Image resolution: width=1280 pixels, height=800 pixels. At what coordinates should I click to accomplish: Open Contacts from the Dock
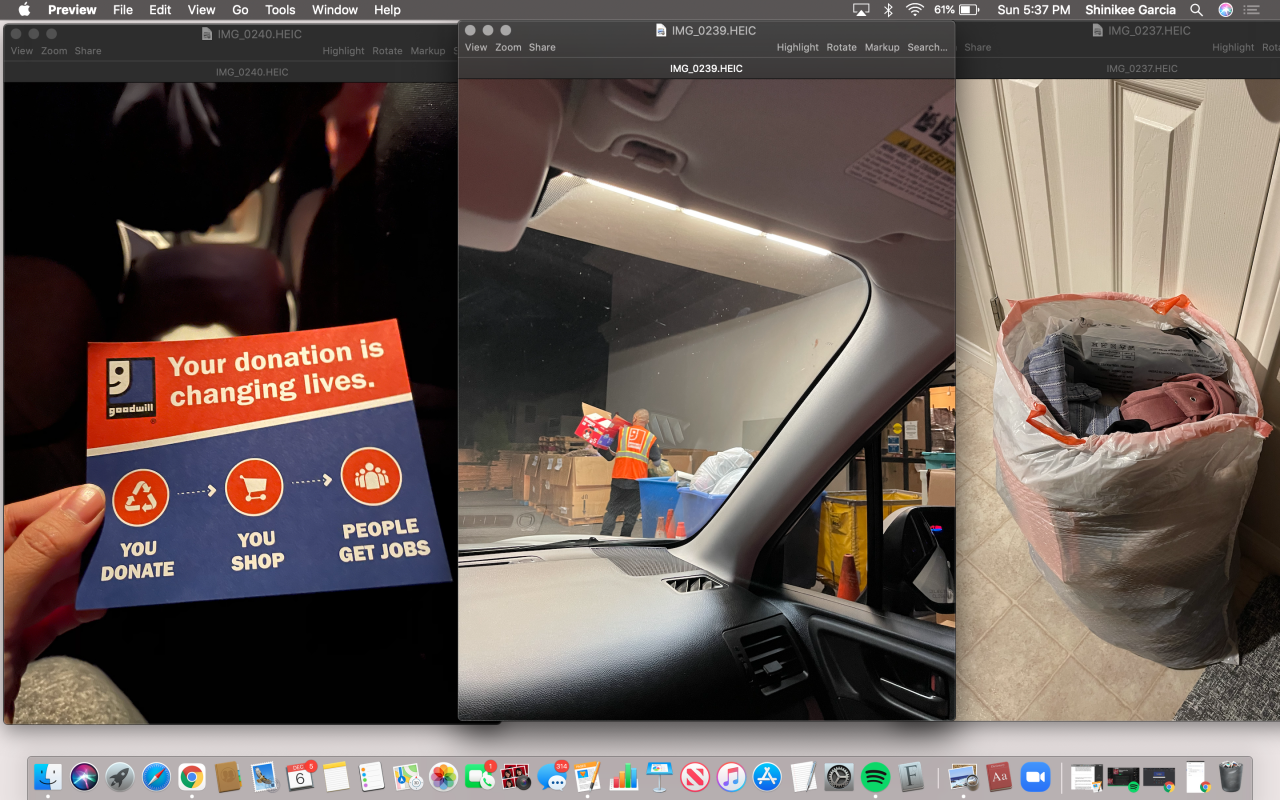228,776
